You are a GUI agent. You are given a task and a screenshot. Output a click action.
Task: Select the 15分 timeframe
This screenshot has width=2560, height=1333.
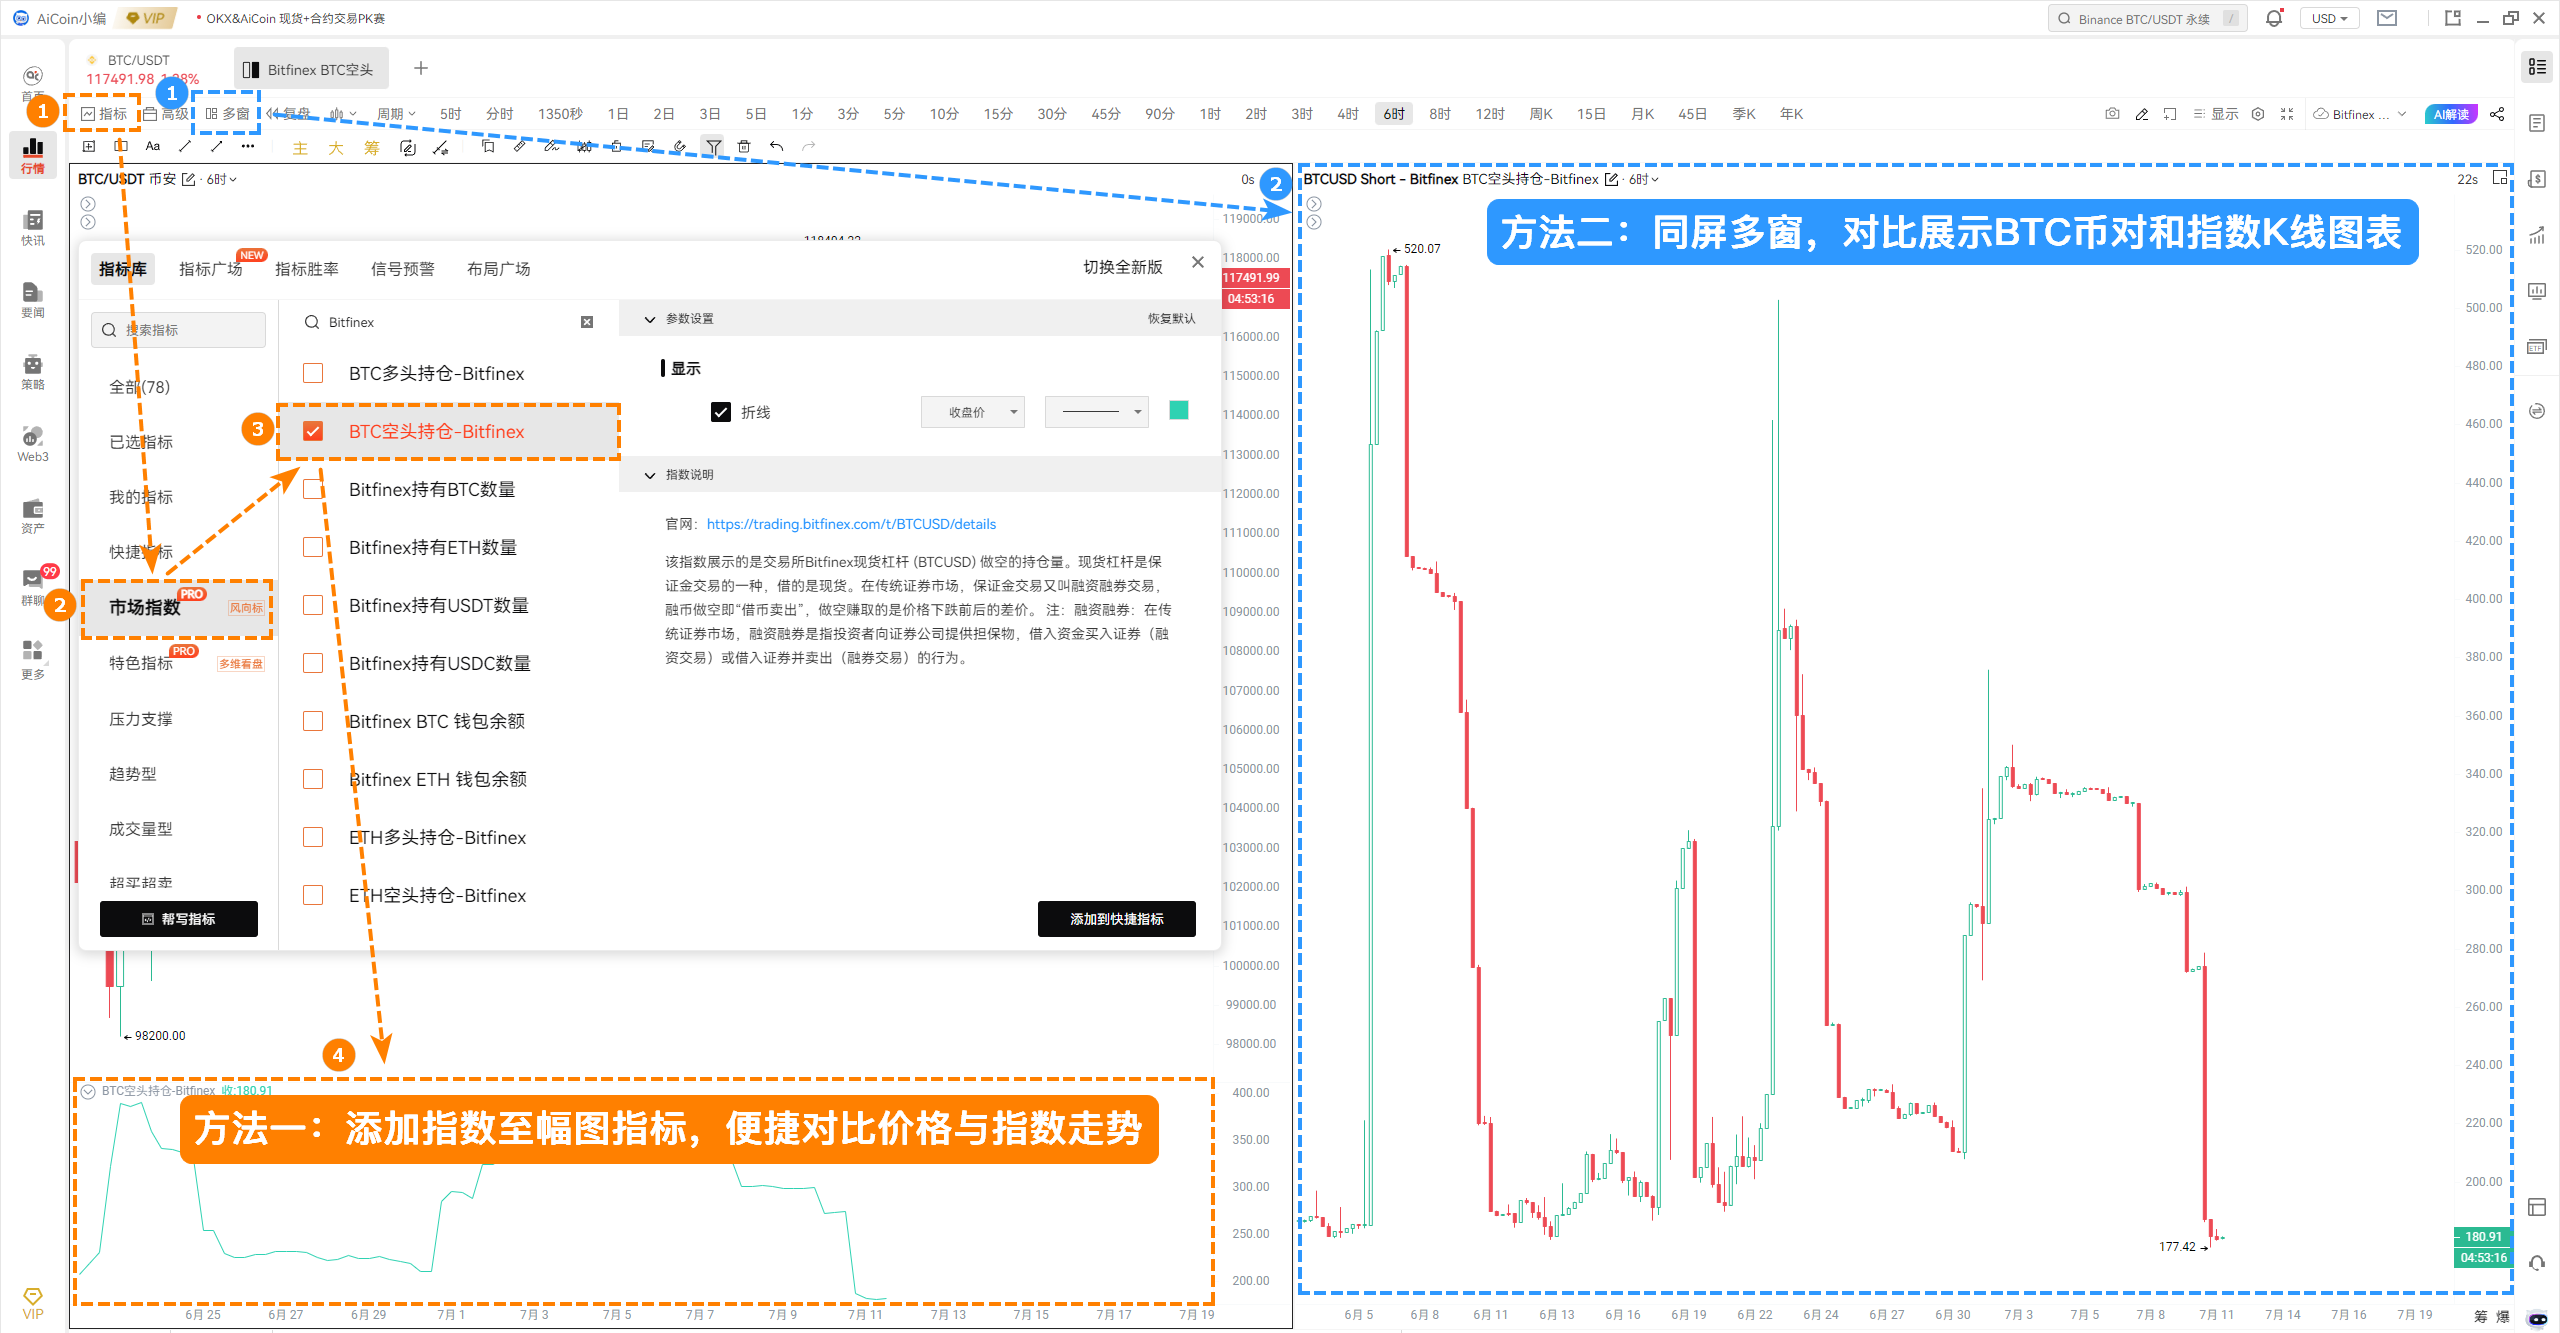997,114
